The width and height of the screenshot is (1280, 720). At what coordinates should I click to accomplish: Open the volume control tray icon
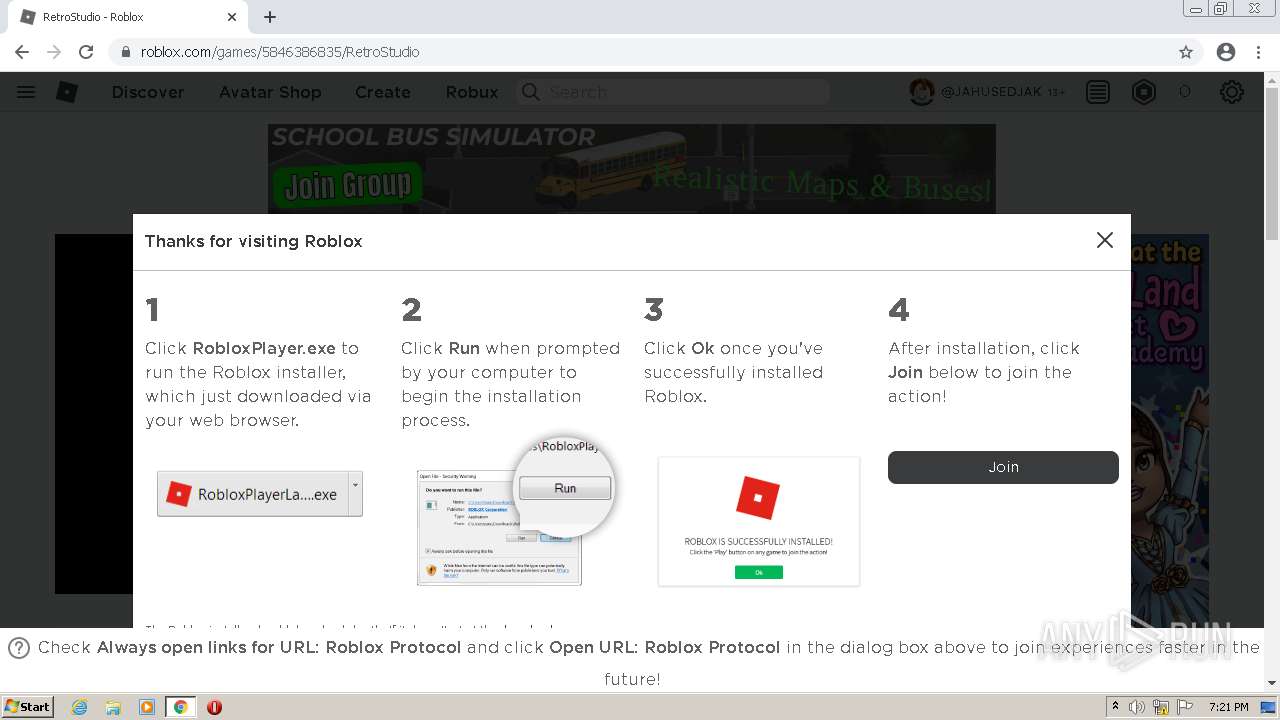click(x=1138, y=707)
